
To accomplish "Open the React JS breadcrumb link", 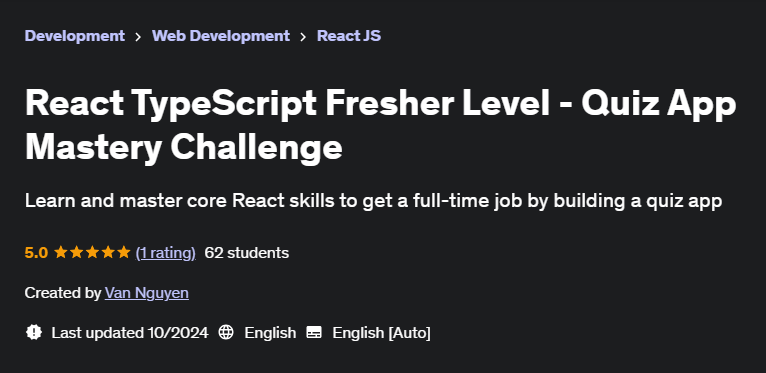I will pos(349,36).
